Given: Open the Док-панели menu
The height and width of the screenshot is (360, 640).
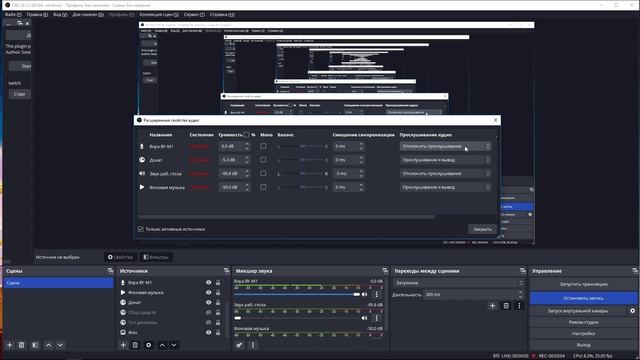Looking at the screenshot, I should coord(88,15).
